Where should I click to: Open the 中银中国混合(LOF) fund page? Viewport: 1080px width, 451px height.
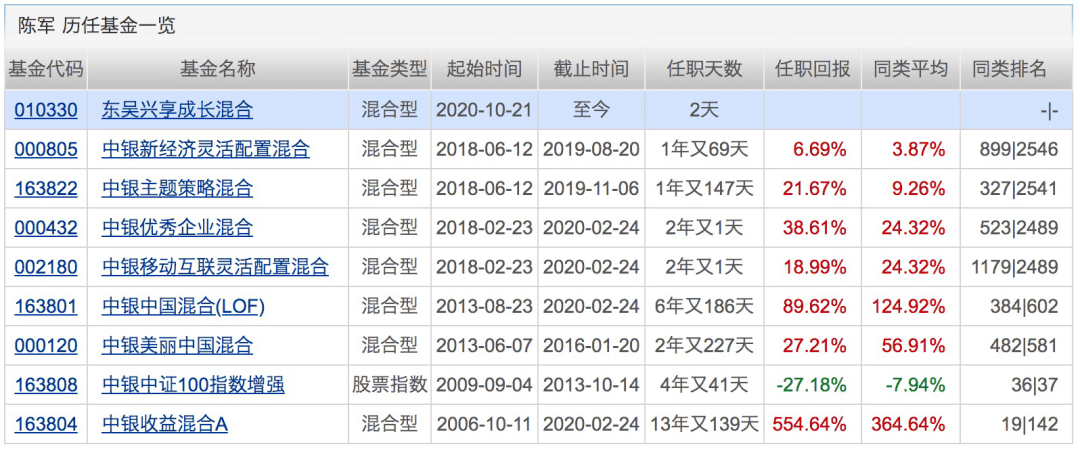pos(183,306)
